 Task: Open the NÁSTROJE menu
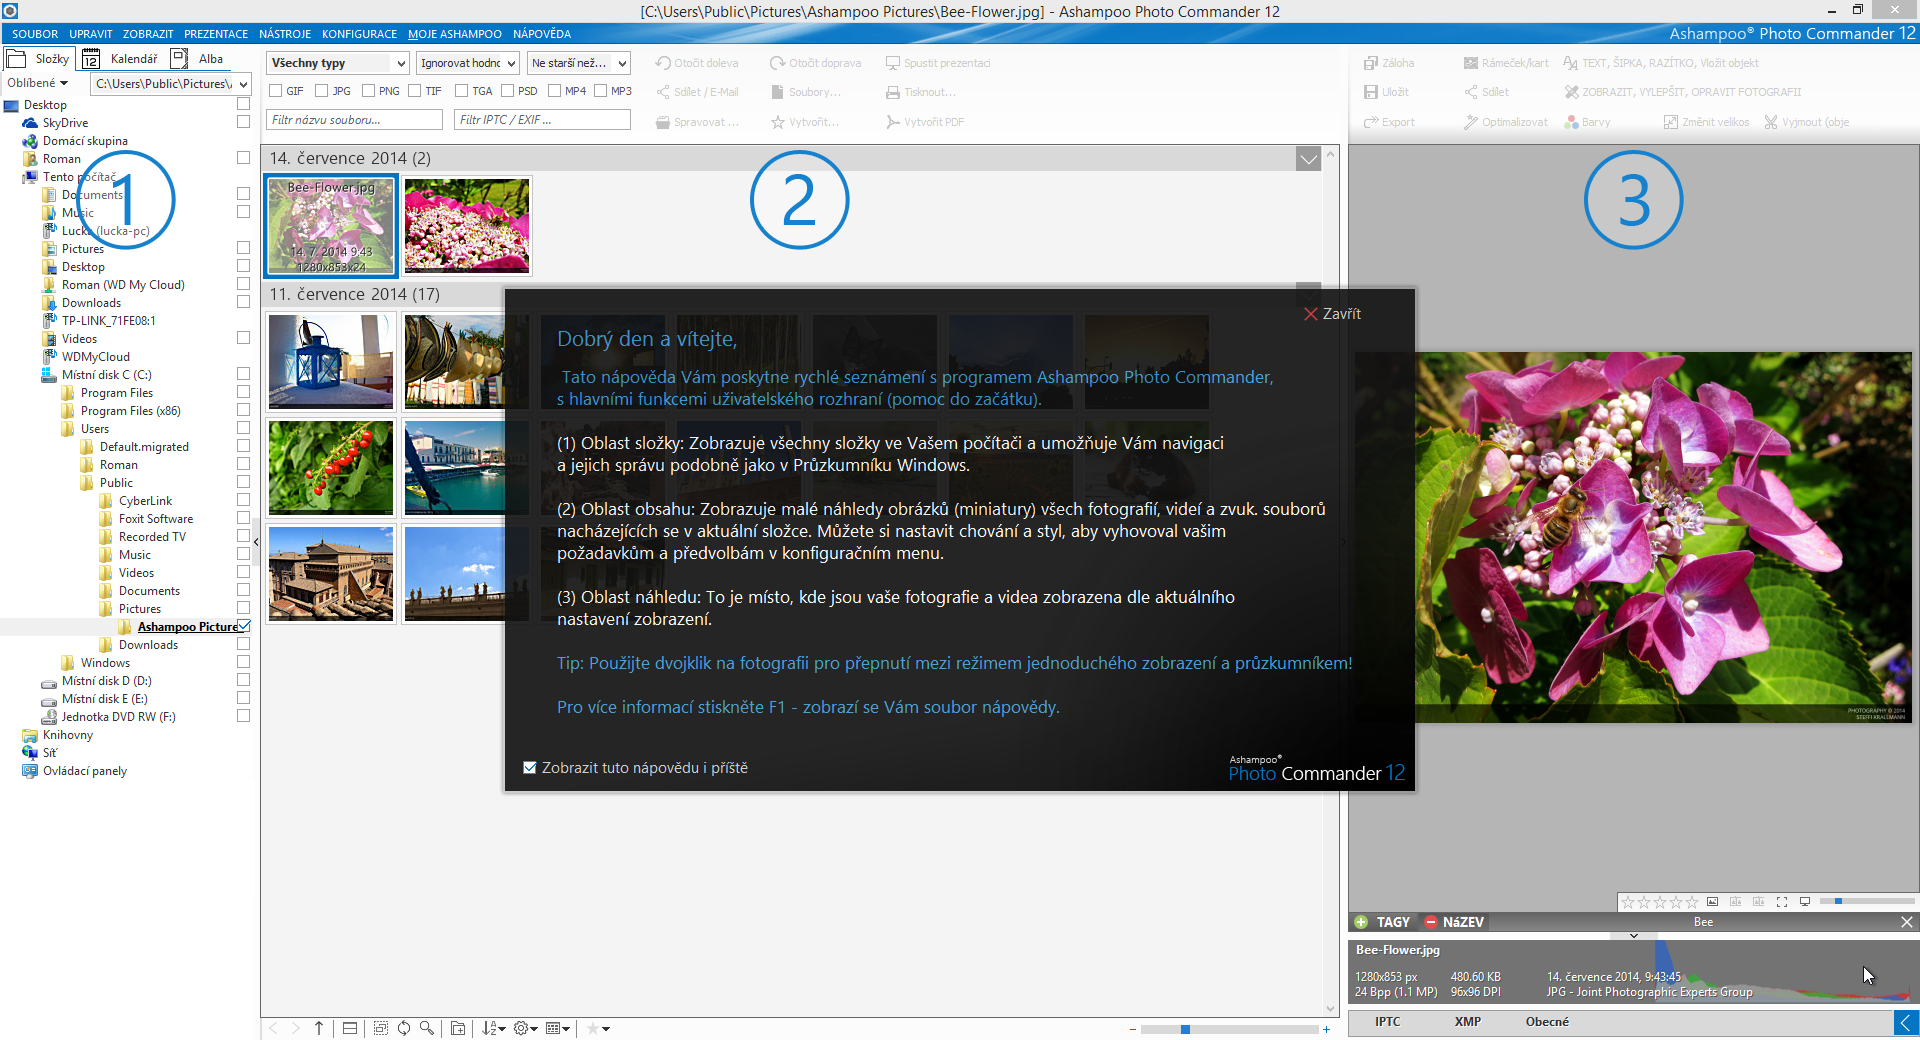[x=285, y=34]
